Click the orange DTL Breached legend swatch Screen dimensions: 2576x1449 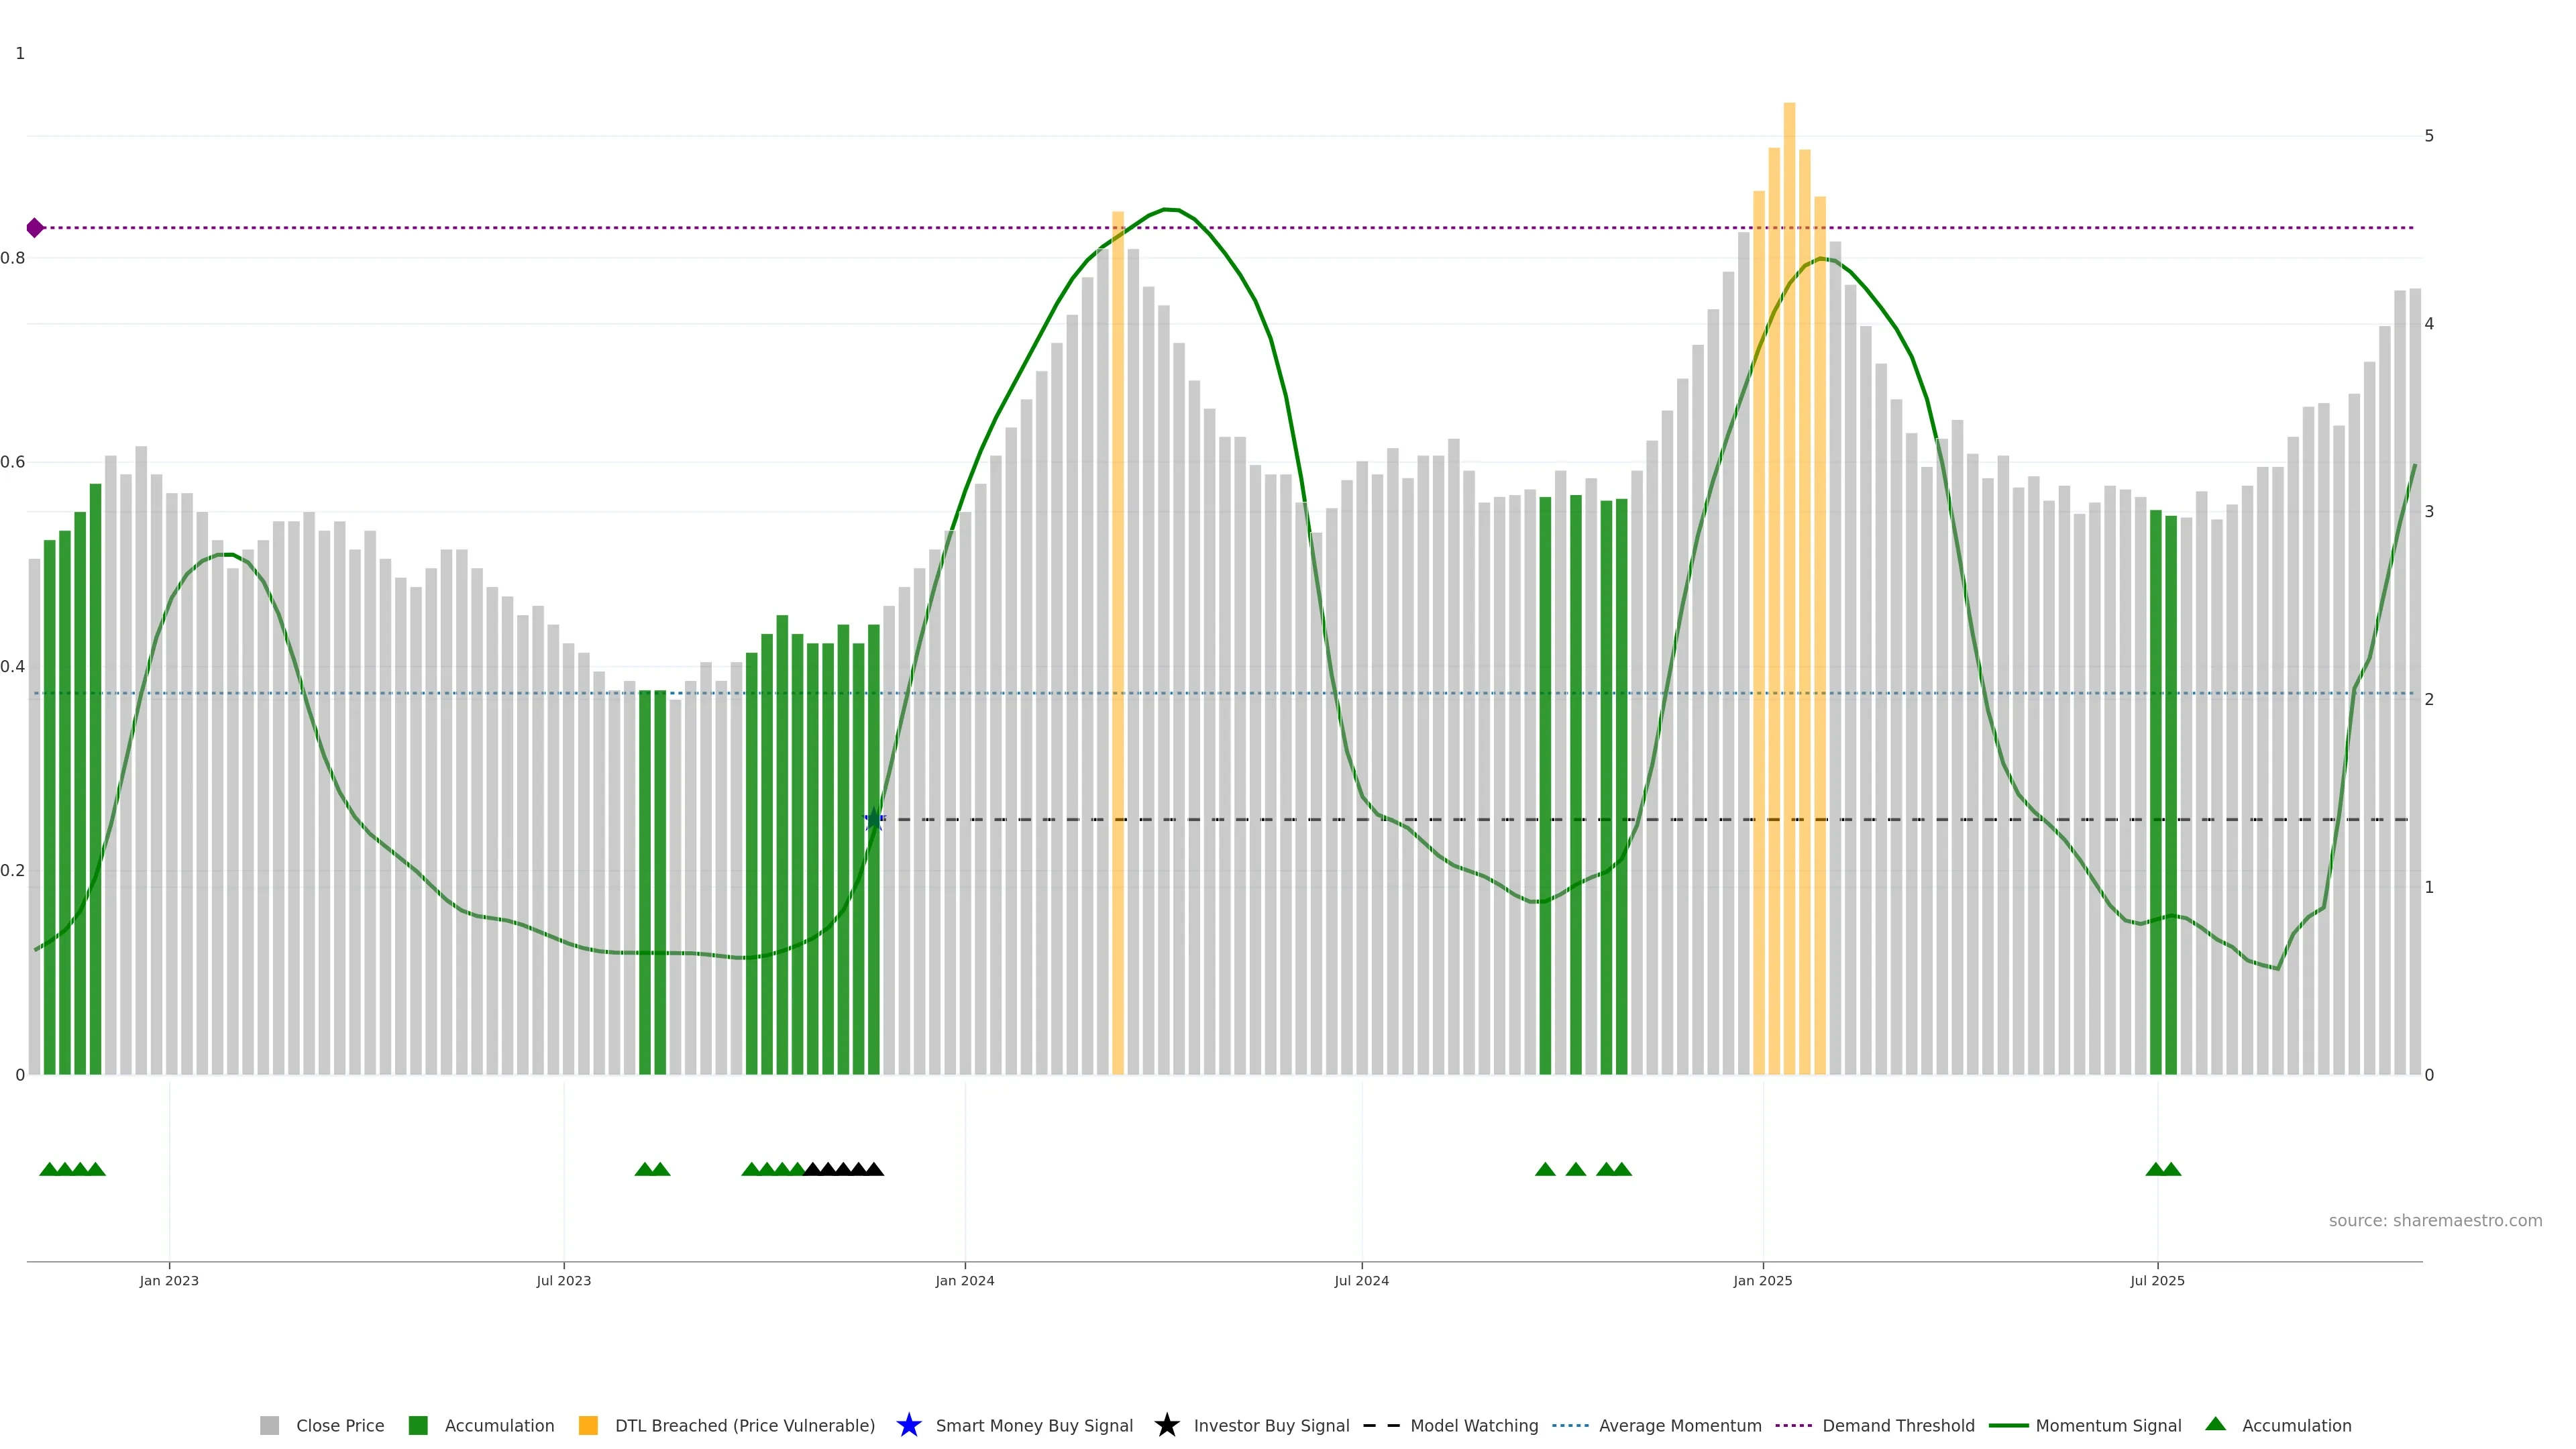click(x=588, y=1425)
